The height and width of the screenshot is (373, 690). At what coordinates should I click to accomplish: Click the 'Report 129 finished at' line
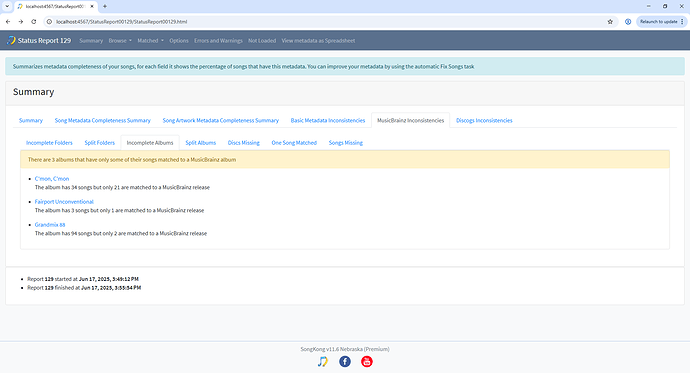click(x=84, y=288)
